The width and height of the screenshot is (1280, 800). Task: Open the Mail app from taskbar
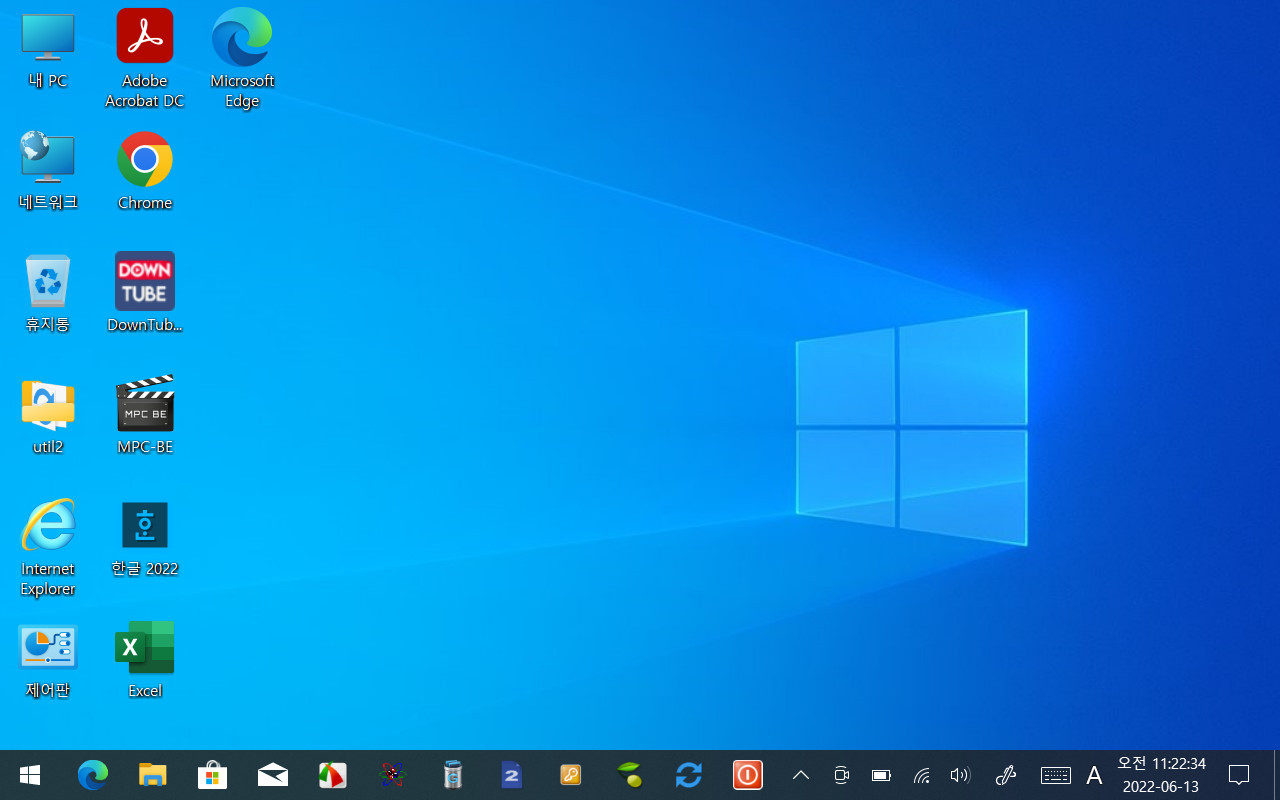click(272, 775)
